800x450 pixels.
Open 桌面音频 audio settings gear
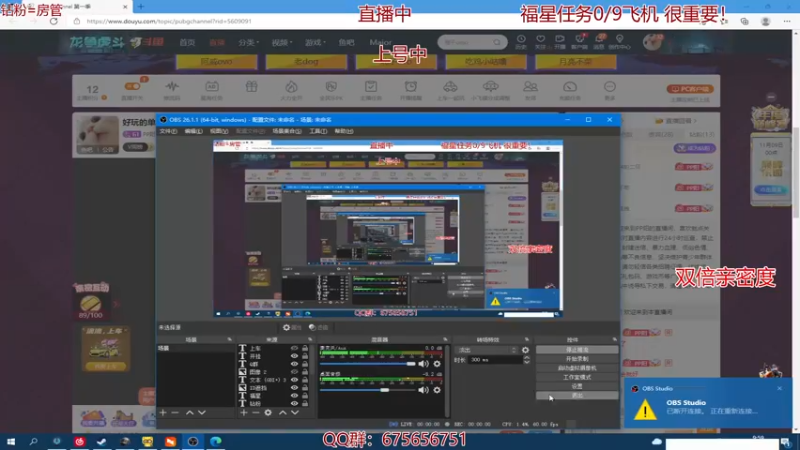(437, 390)
